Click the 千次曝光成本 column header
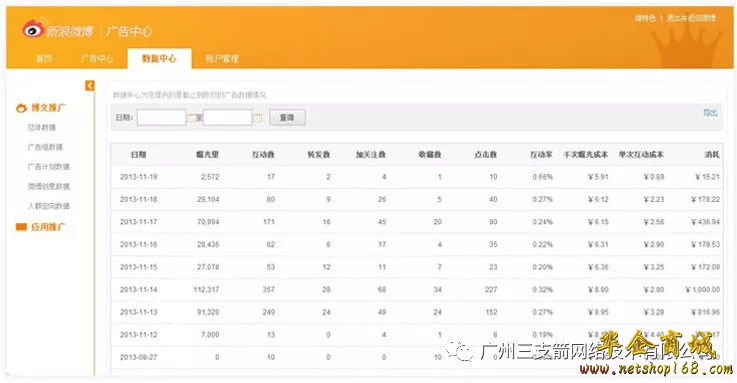This screenshot has width=737, height=383. coord(586,155)
